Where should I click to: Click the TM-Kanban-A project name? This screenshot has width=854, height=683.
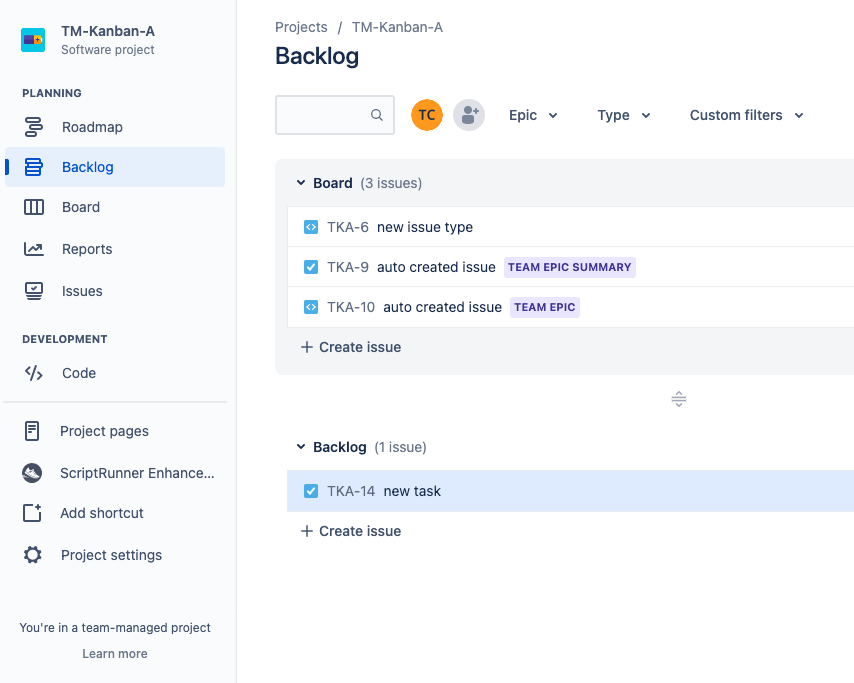pyautogui.click(x=108, y=31)
